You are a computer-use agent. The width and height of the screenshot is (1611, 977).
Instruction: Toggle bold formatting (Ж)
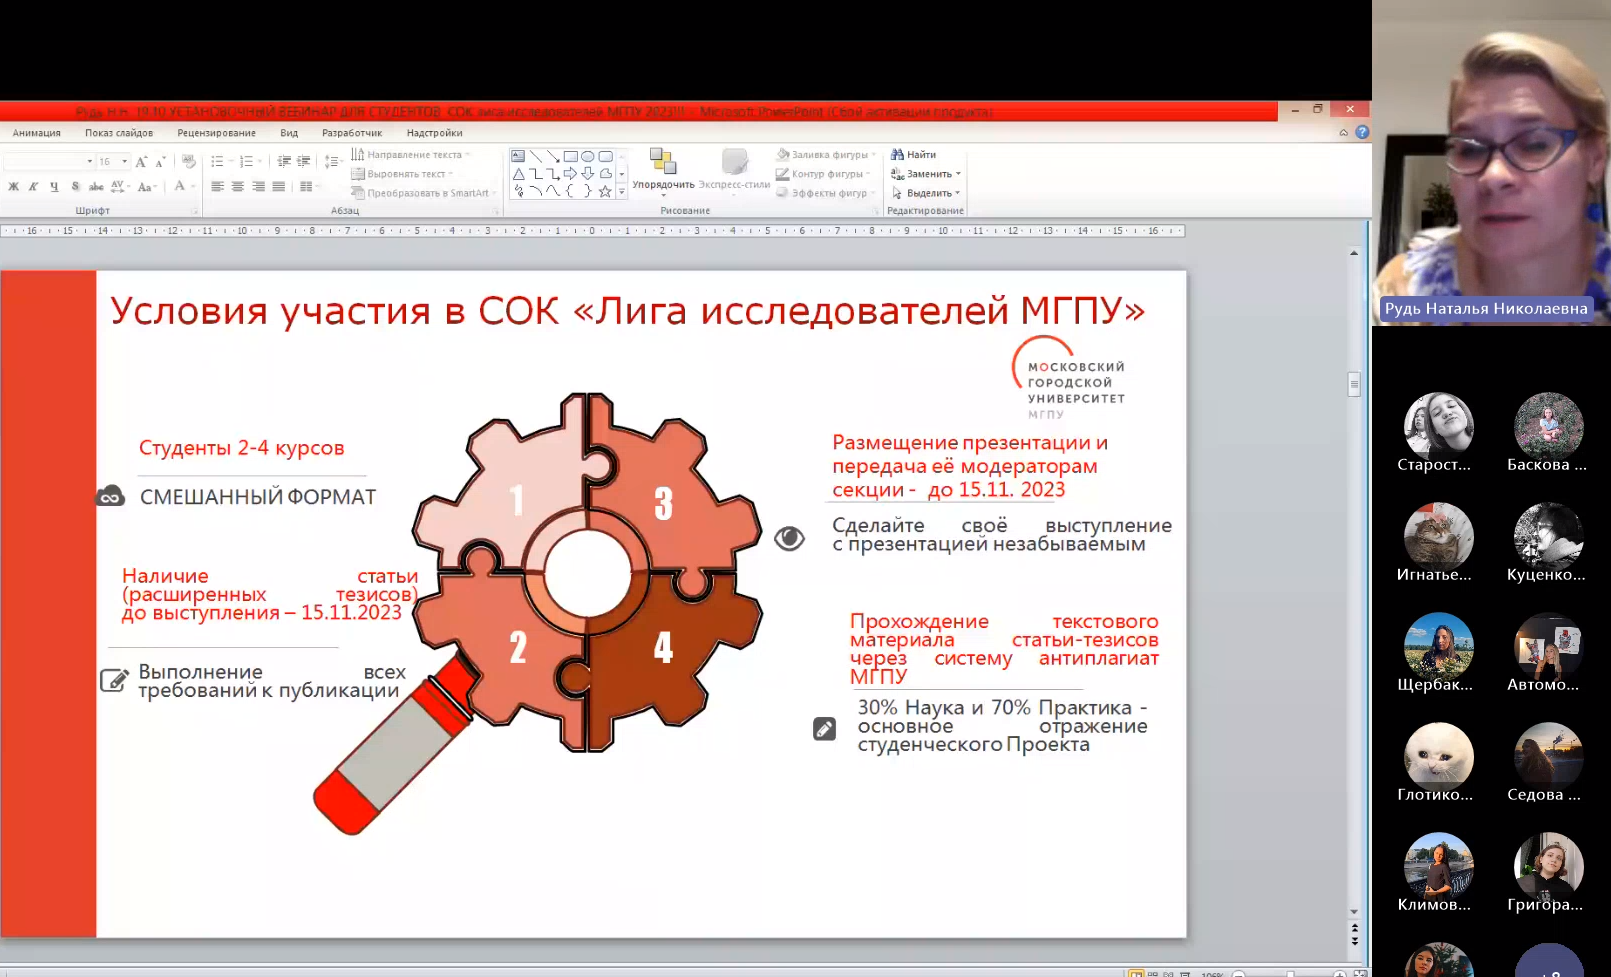(14, 187)
